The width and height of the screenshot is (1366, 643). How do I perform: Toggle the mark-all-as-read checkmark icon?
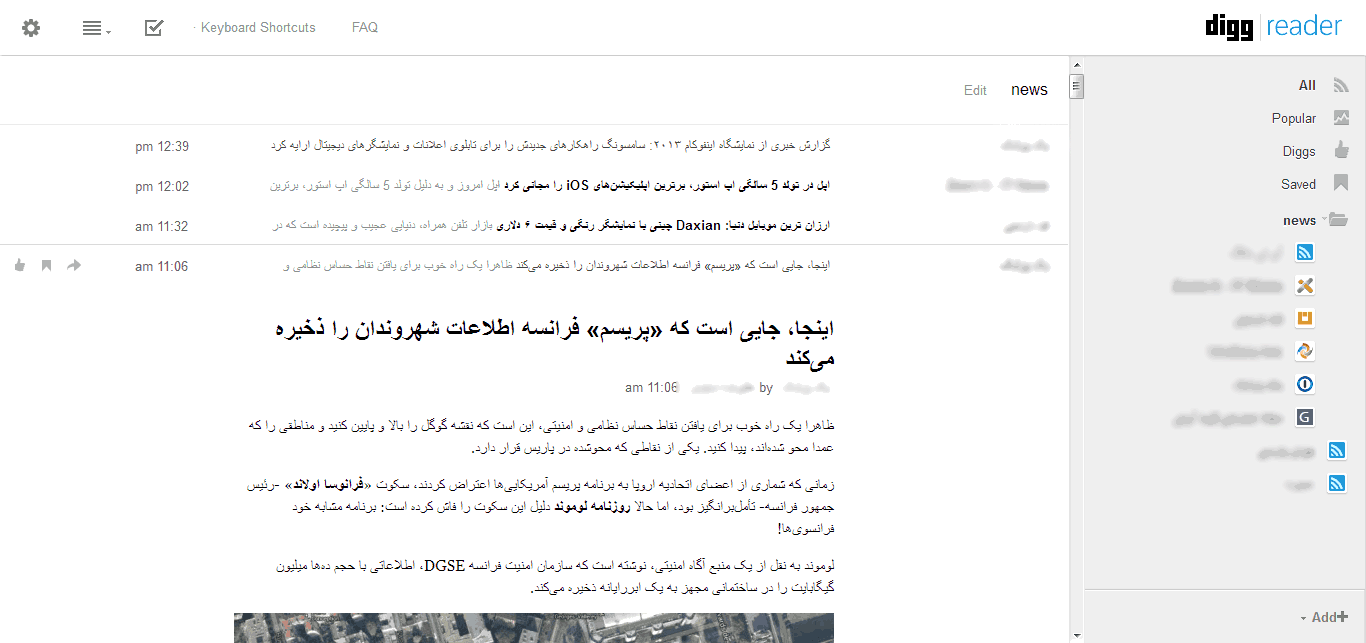153,28
